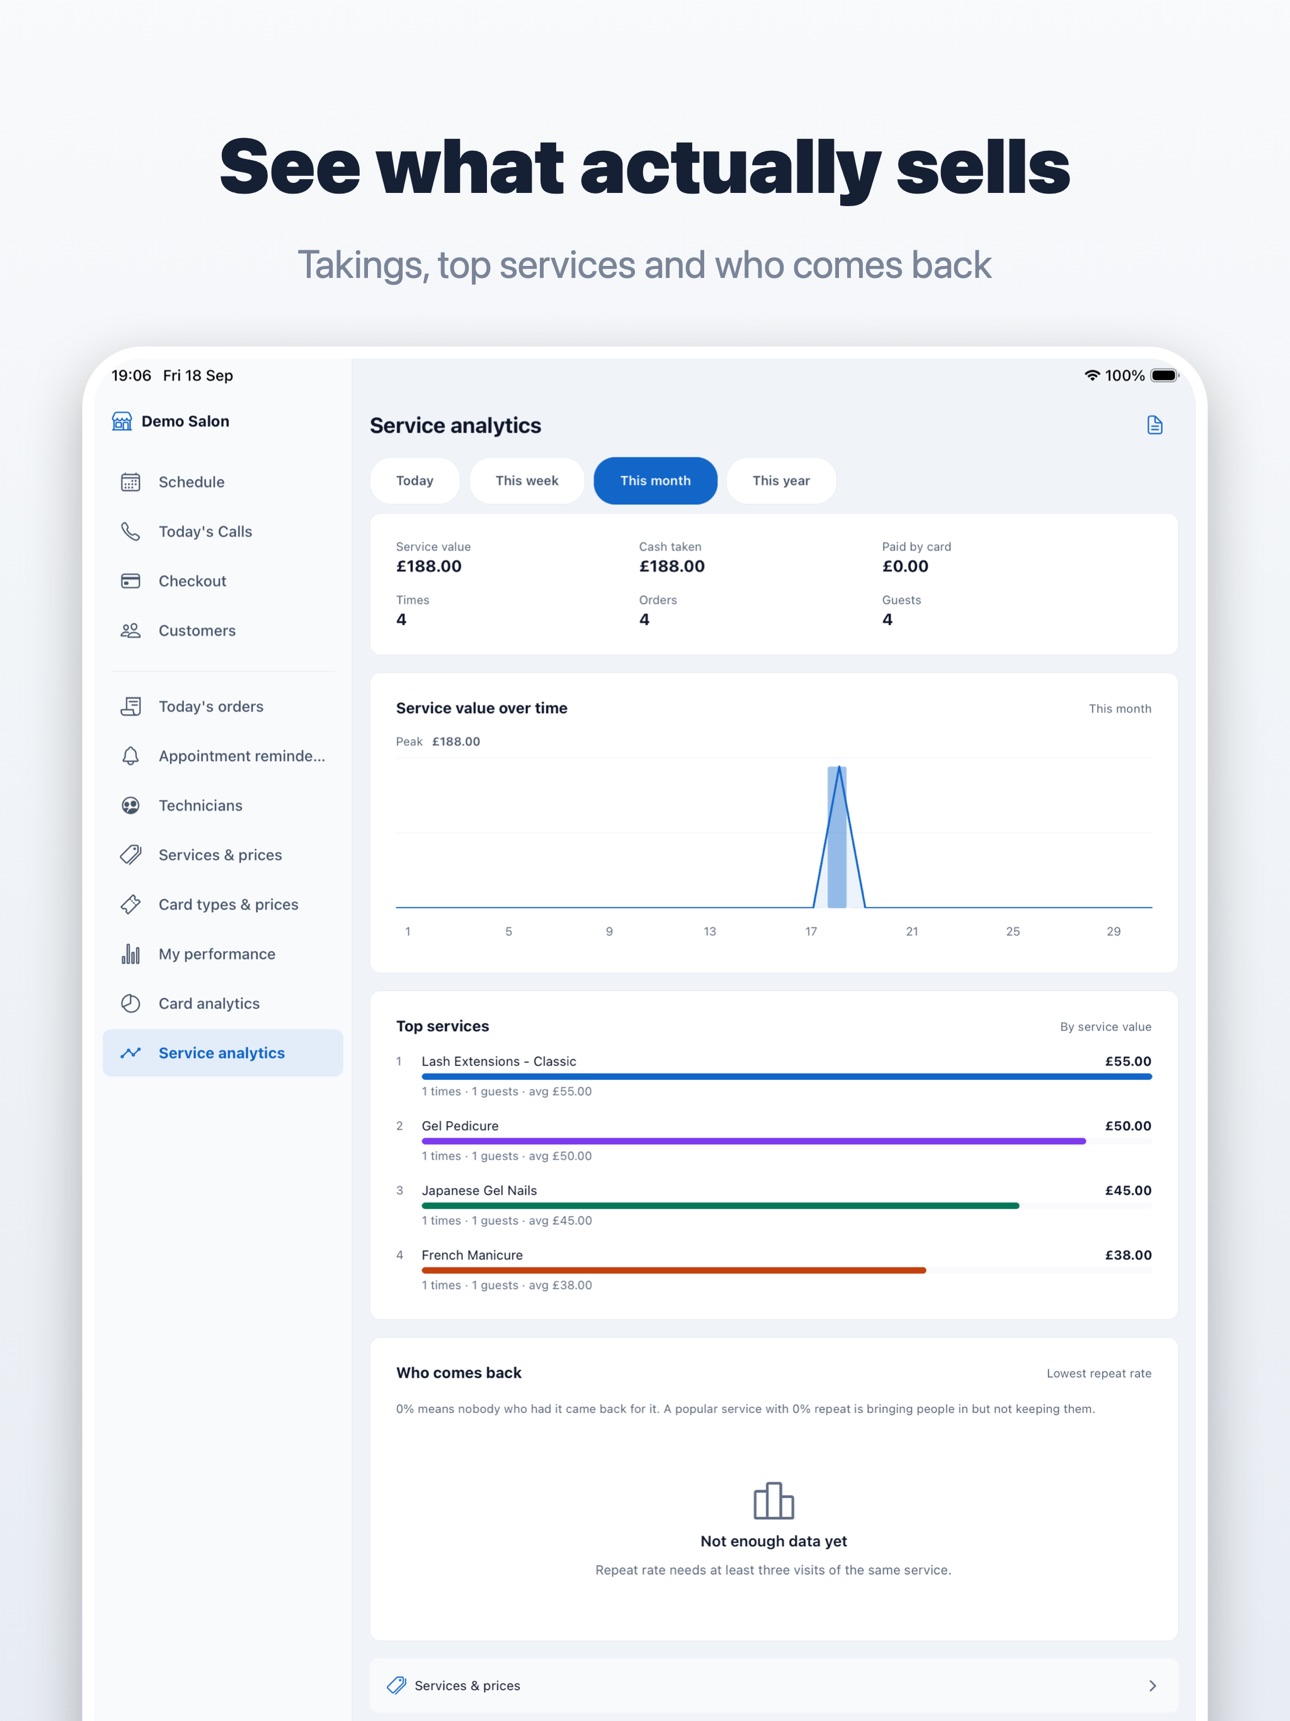Click the Card analytics pie icon
The height and width of the screenshot is (1721, 1290).
coord(131,1003)
